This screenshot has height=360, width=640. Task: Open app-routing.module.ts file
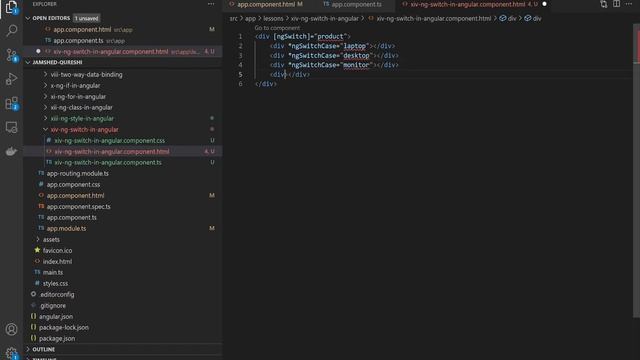(x=78, y=173)
